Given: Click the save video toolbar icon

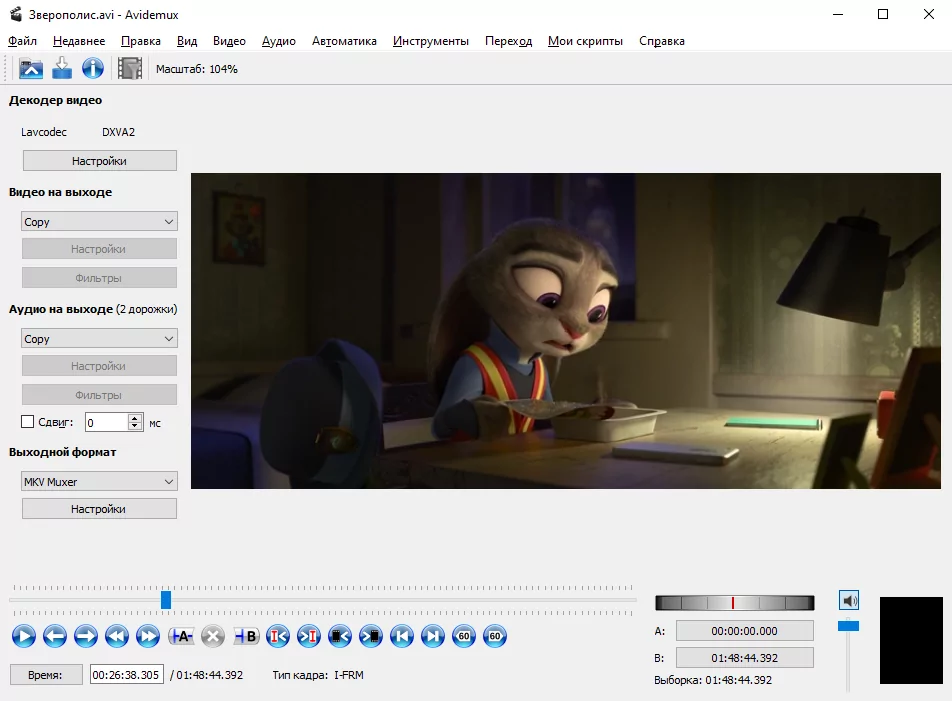Looking at the screenshot, I should (62, 69).
